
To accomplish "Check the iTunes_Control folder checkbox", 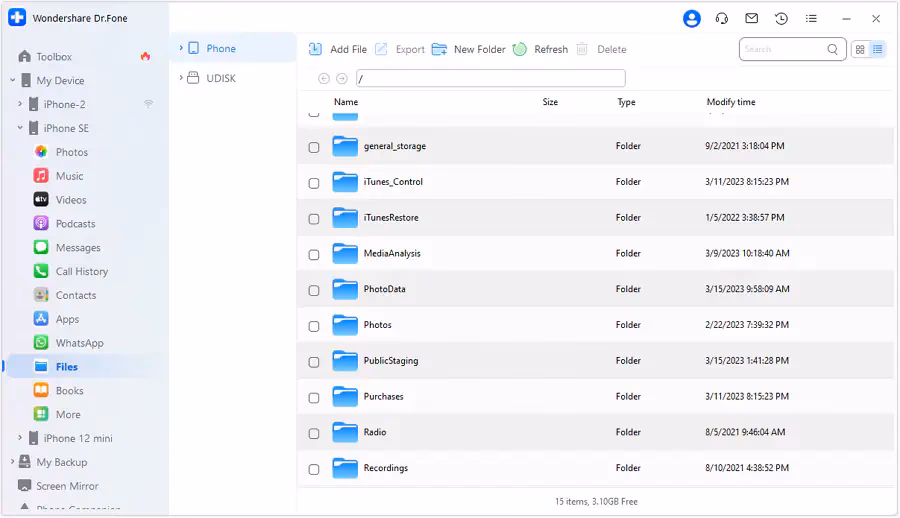I will (x=314, y=183).
